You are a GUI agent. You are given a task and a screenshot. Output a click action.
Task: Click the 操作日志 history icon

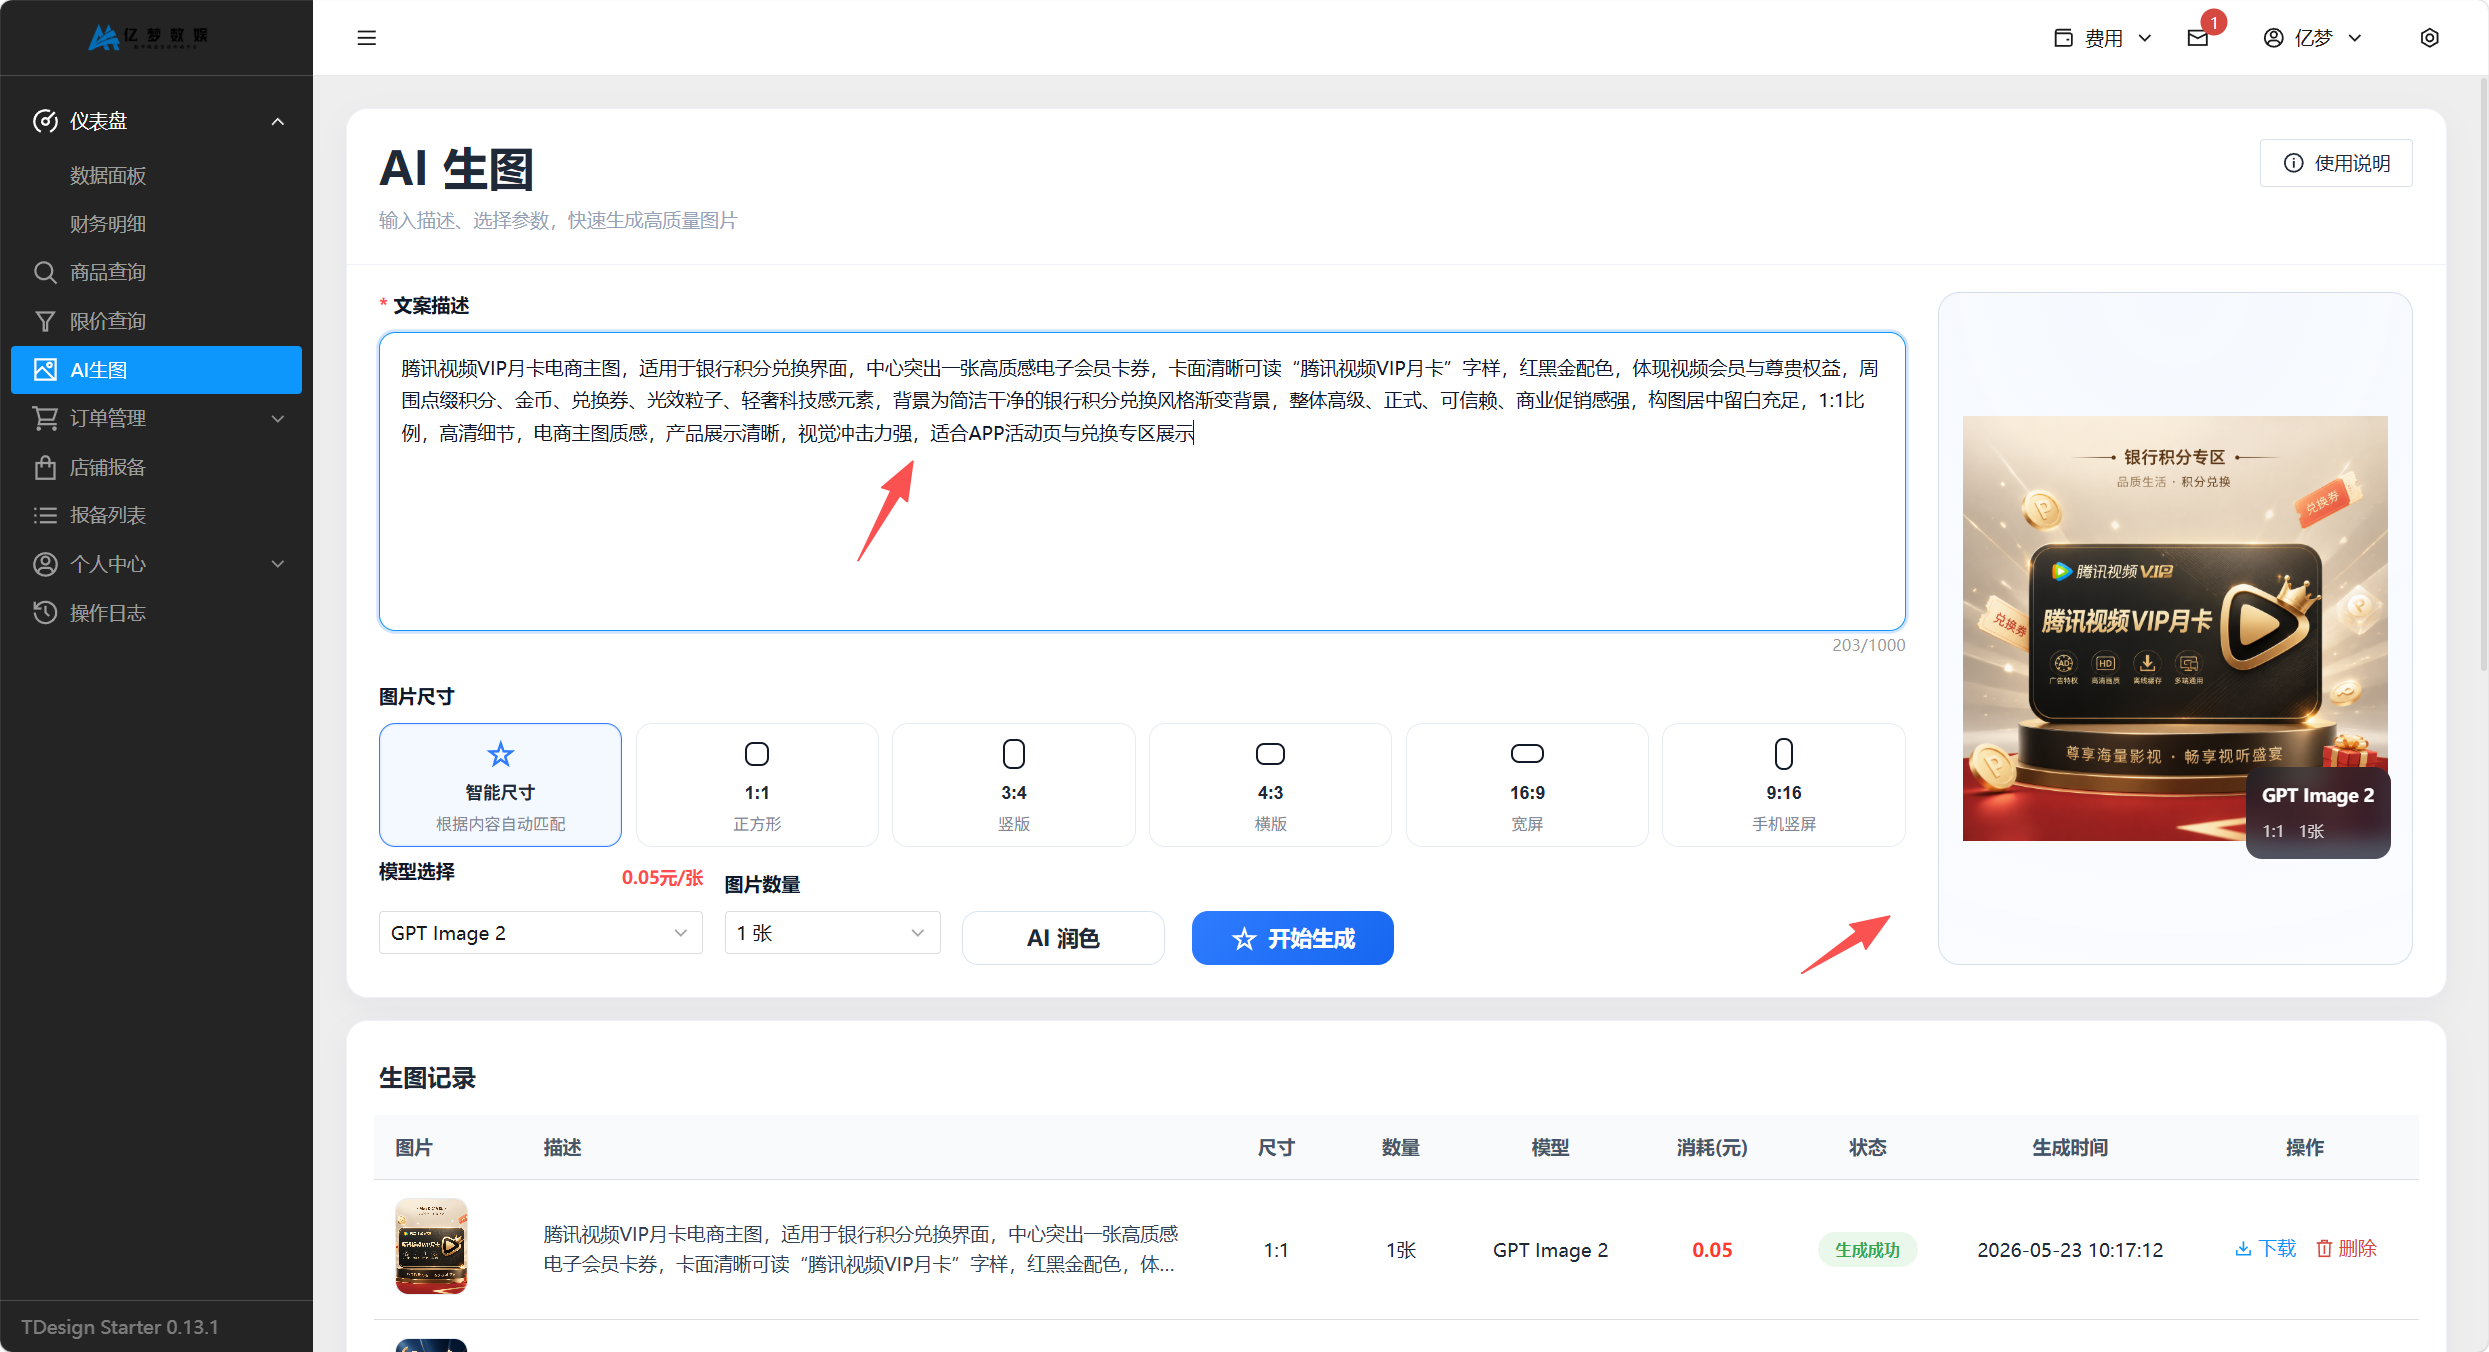pyautogui.click(x=45, y=613)
